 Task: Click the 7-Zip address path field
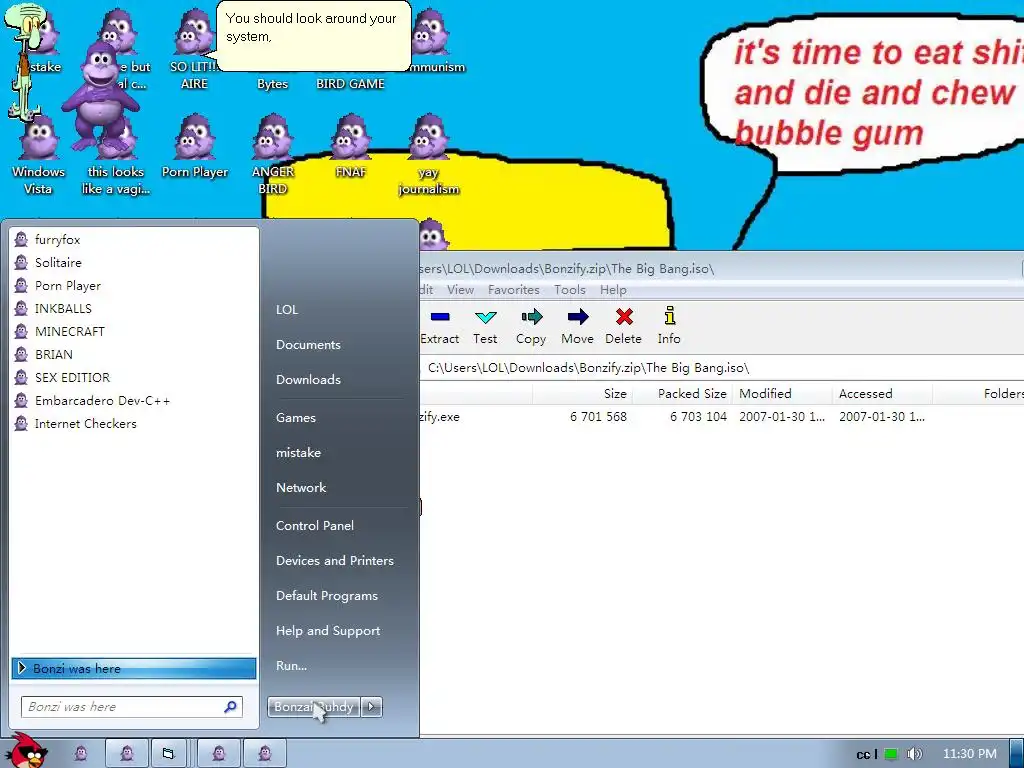coord(722,368)
